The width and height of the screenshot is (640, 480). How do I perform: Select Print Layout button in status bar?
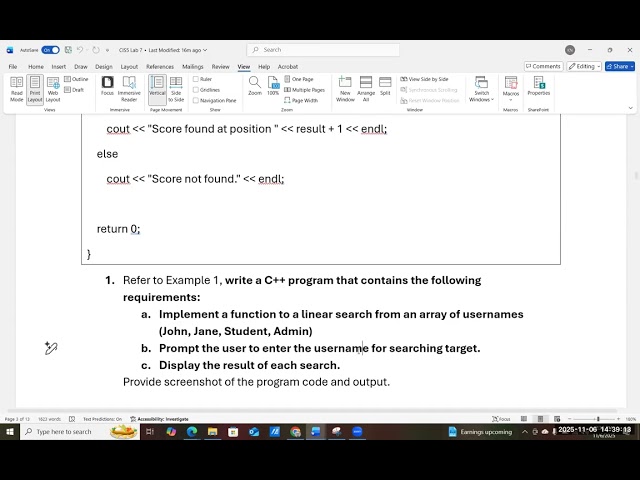(540, 419)
